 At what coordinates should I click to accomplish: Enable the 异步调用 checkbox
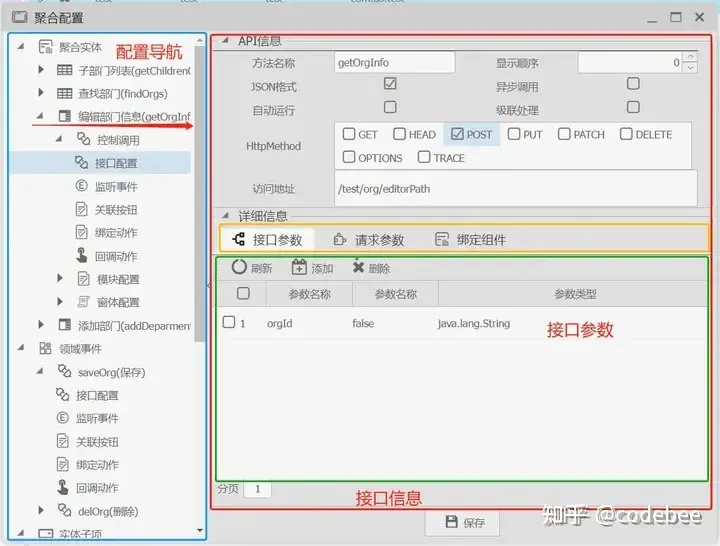[633, 84]
